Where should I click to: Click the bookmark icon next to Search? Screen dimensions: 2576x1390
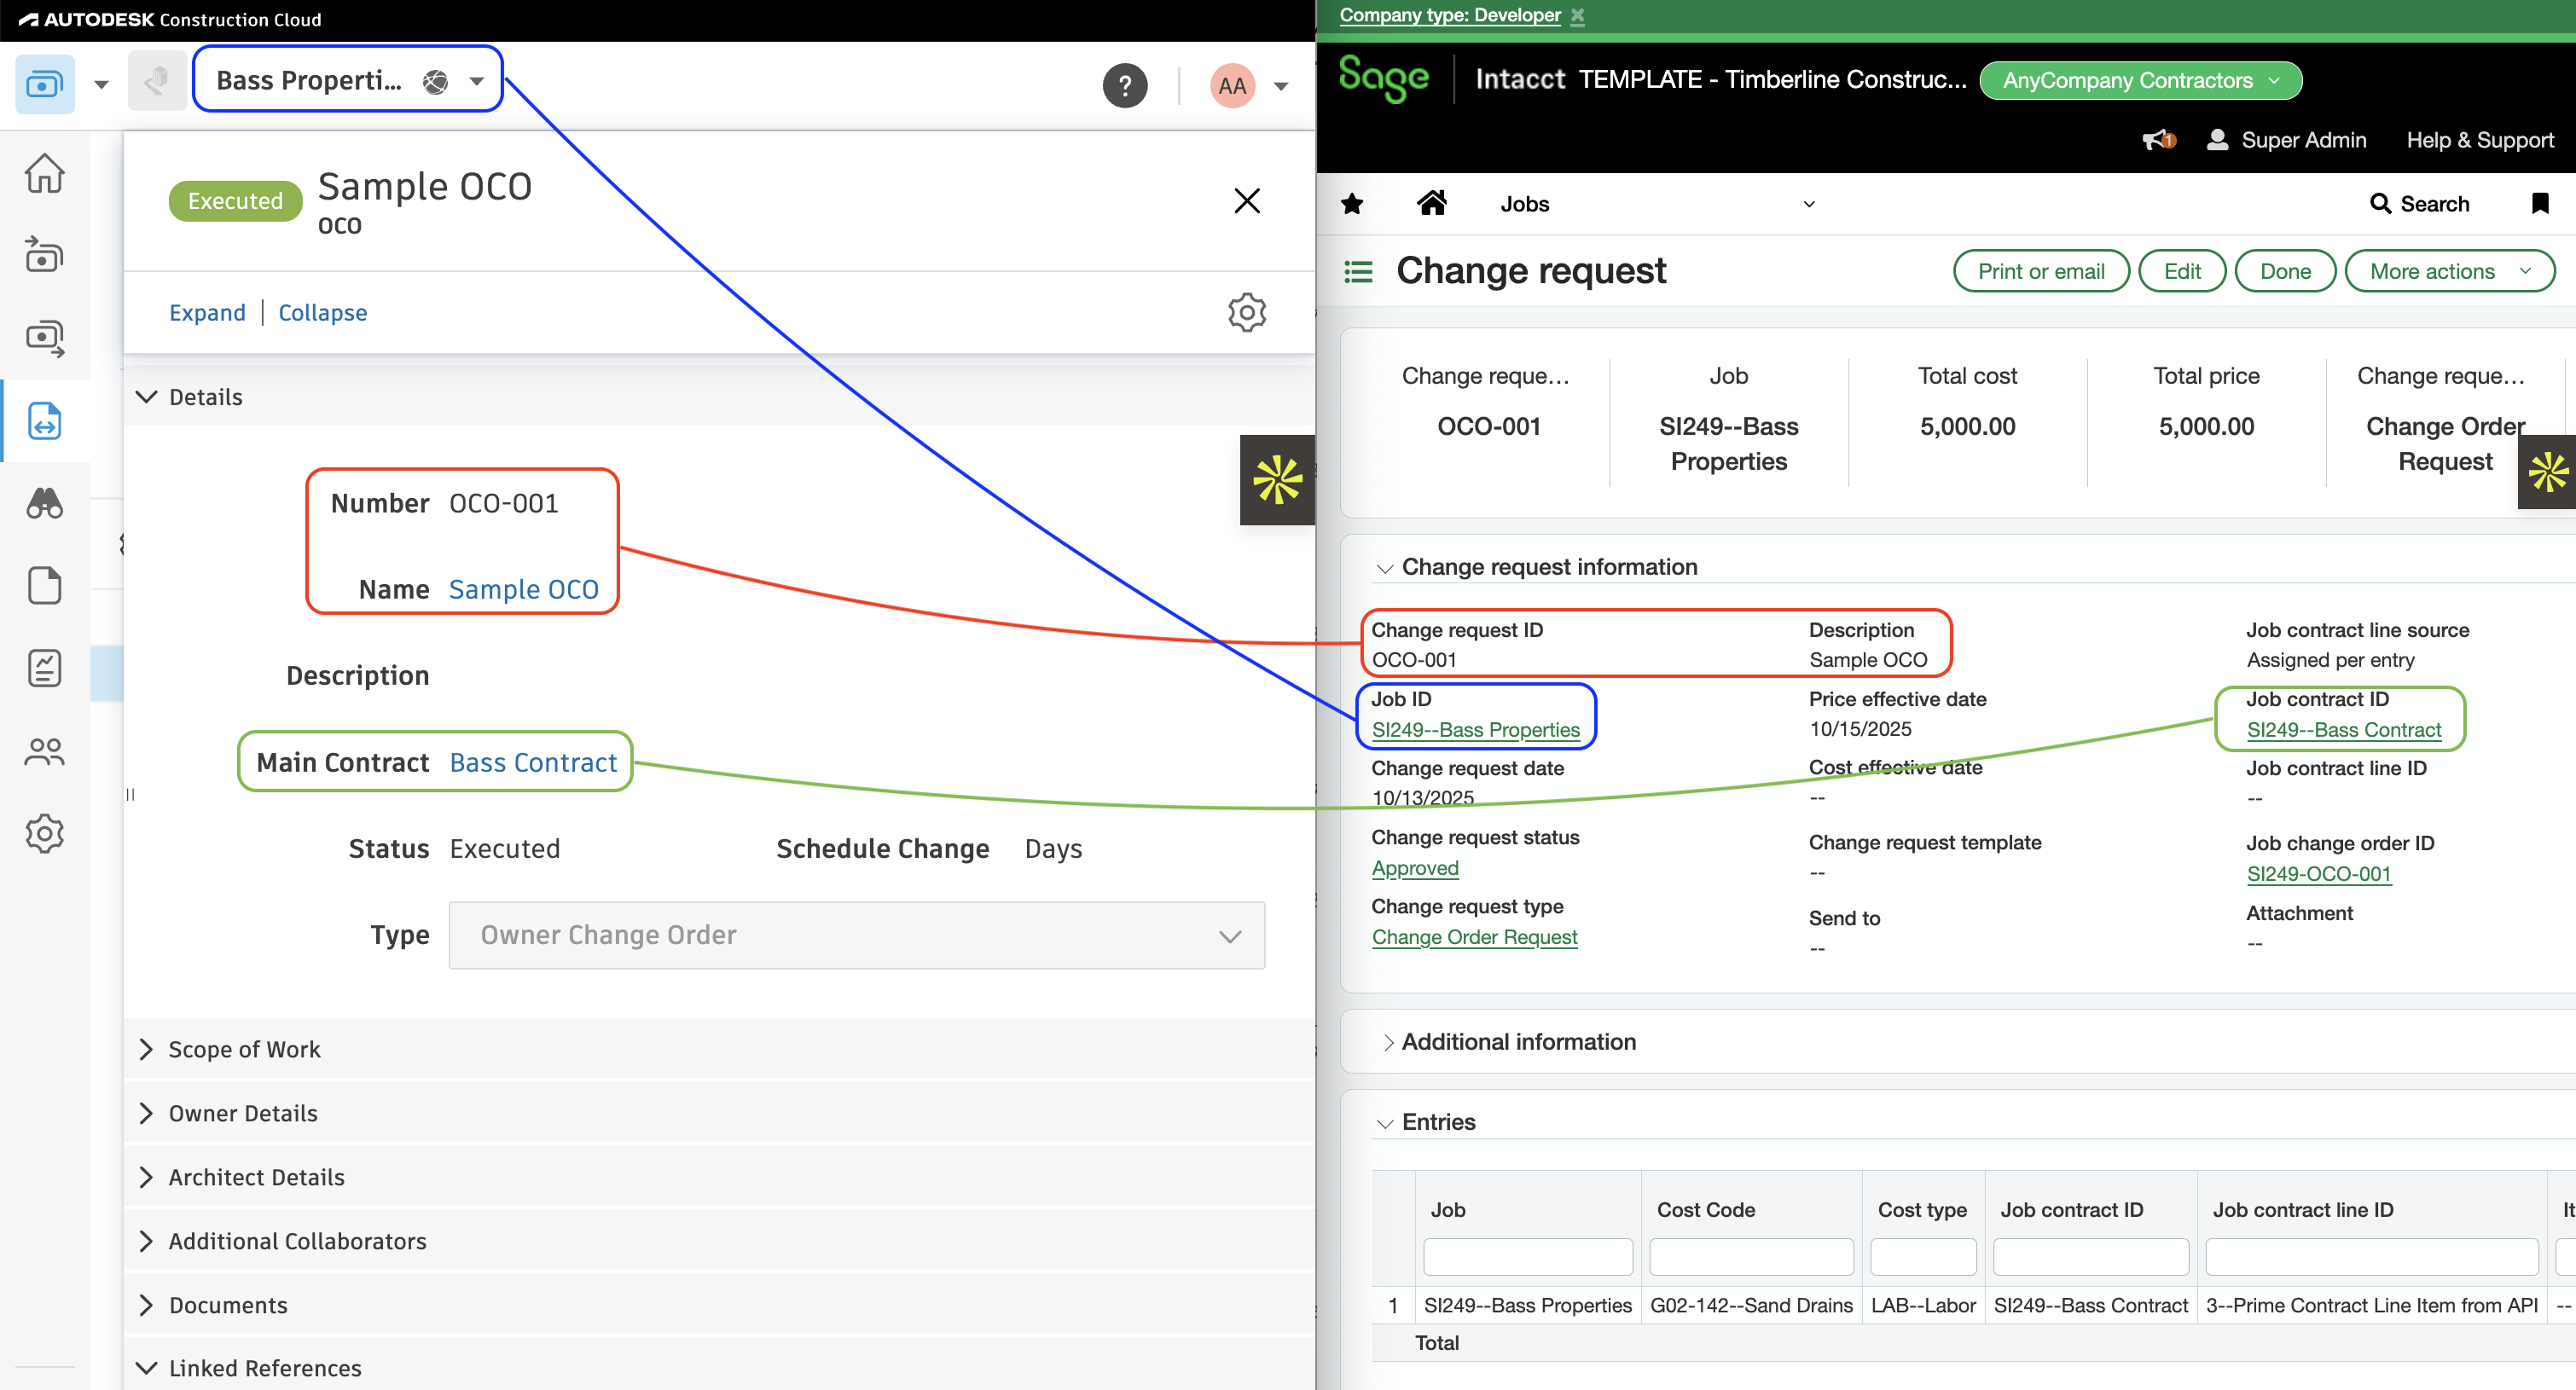2540,203
